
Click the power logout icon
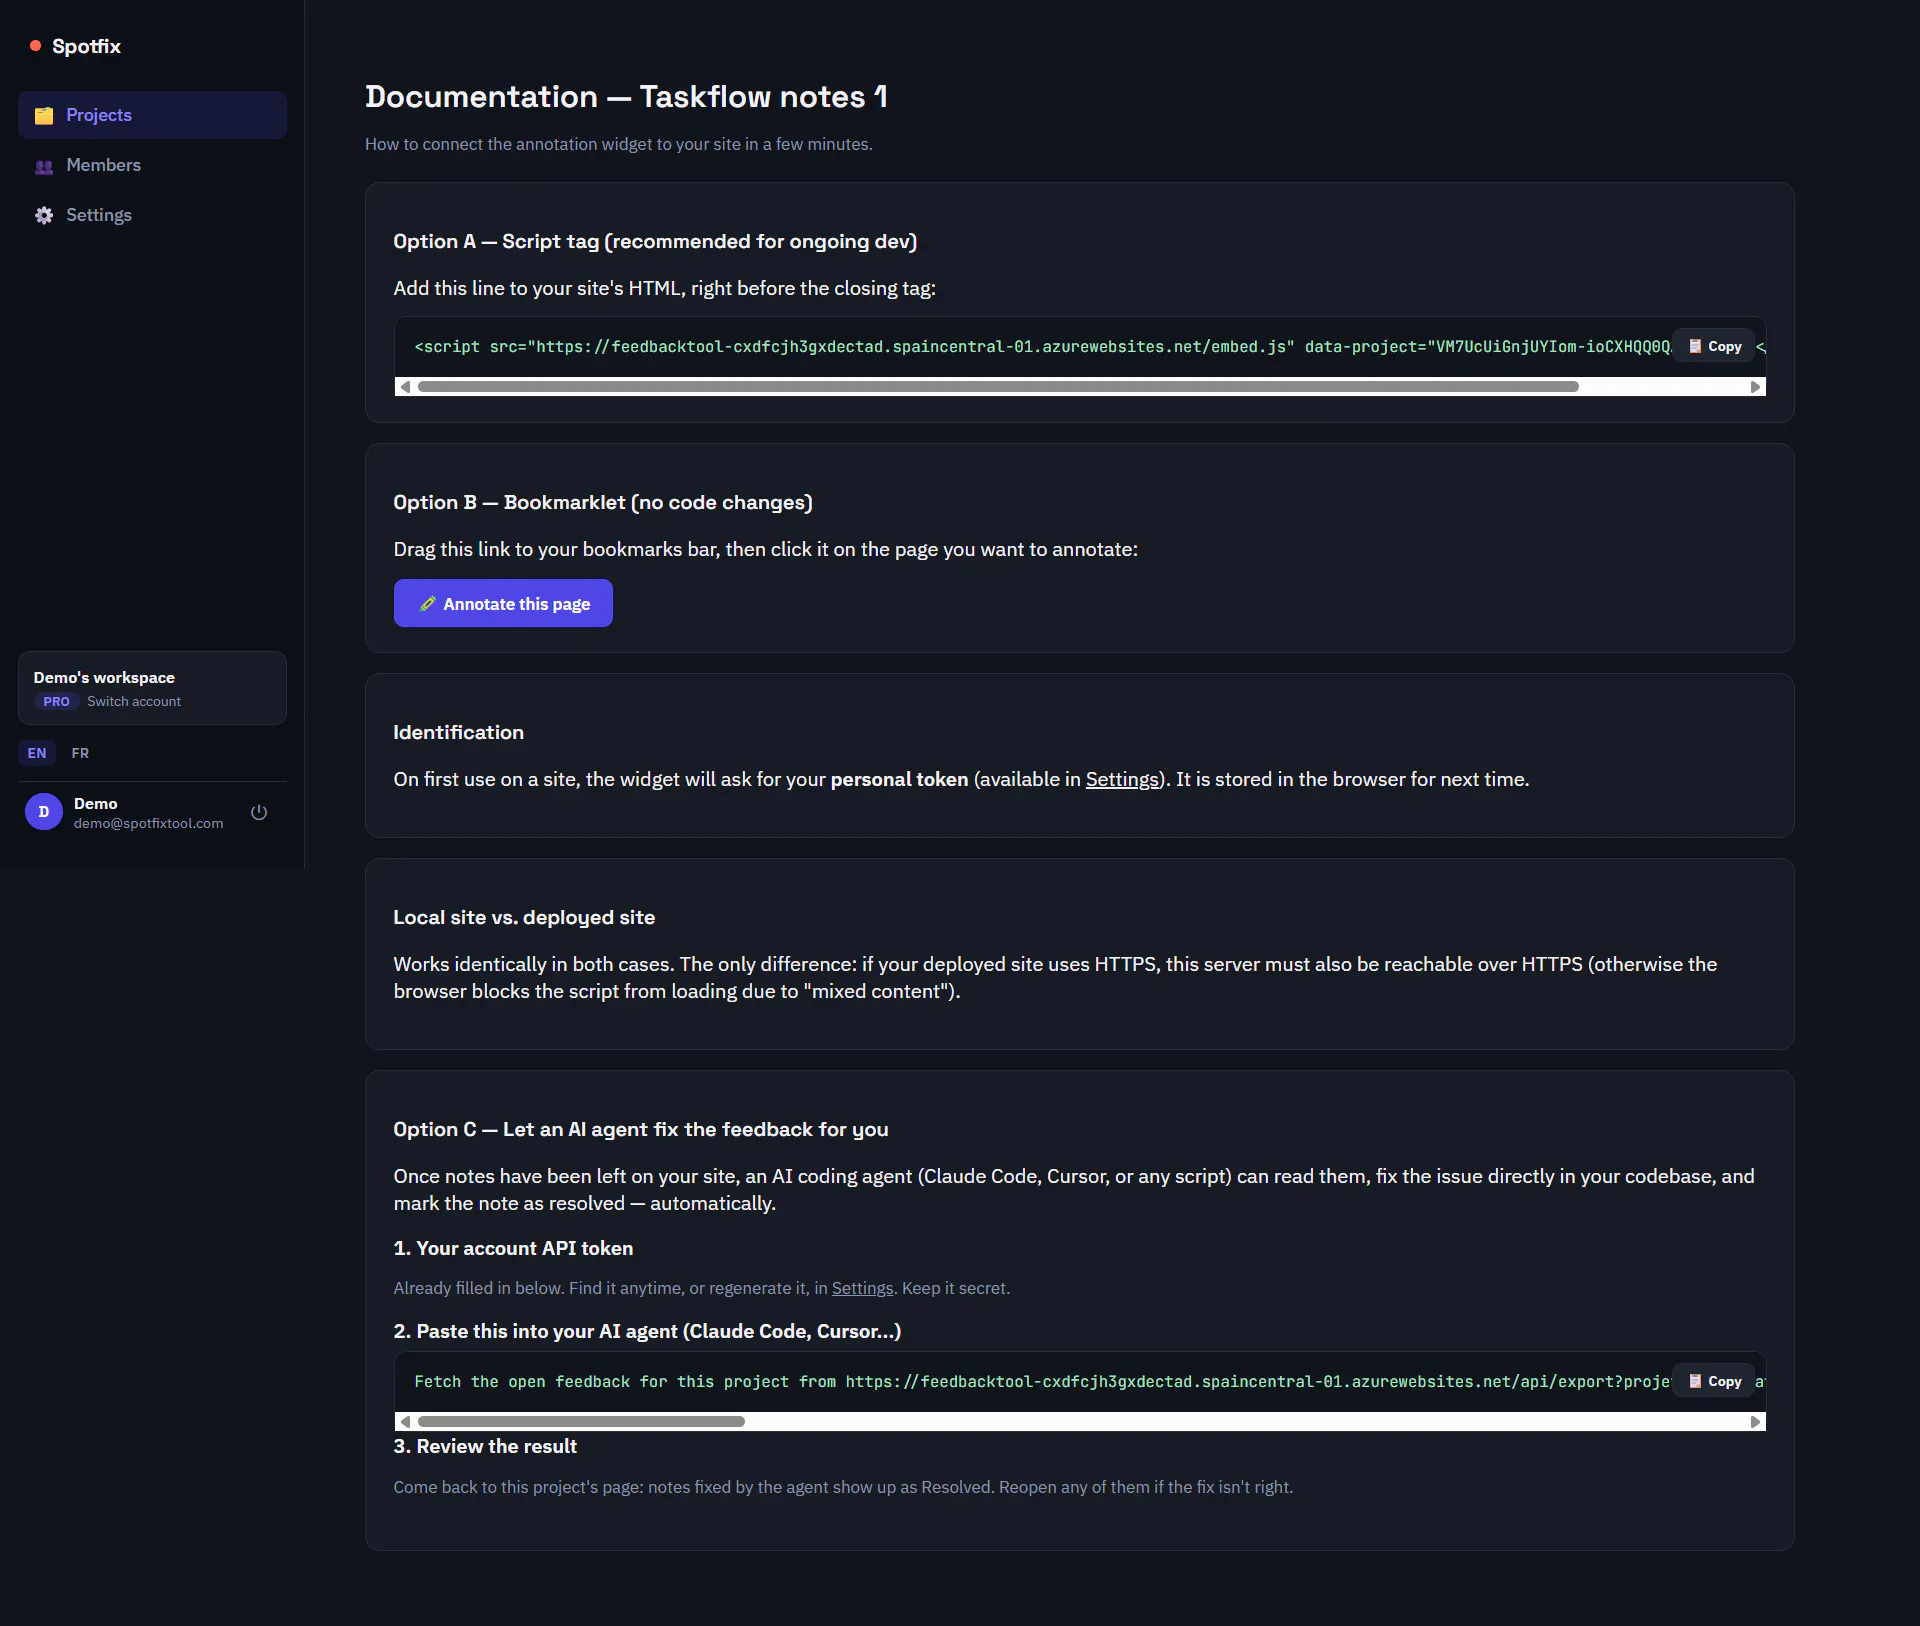coord(259,813)
